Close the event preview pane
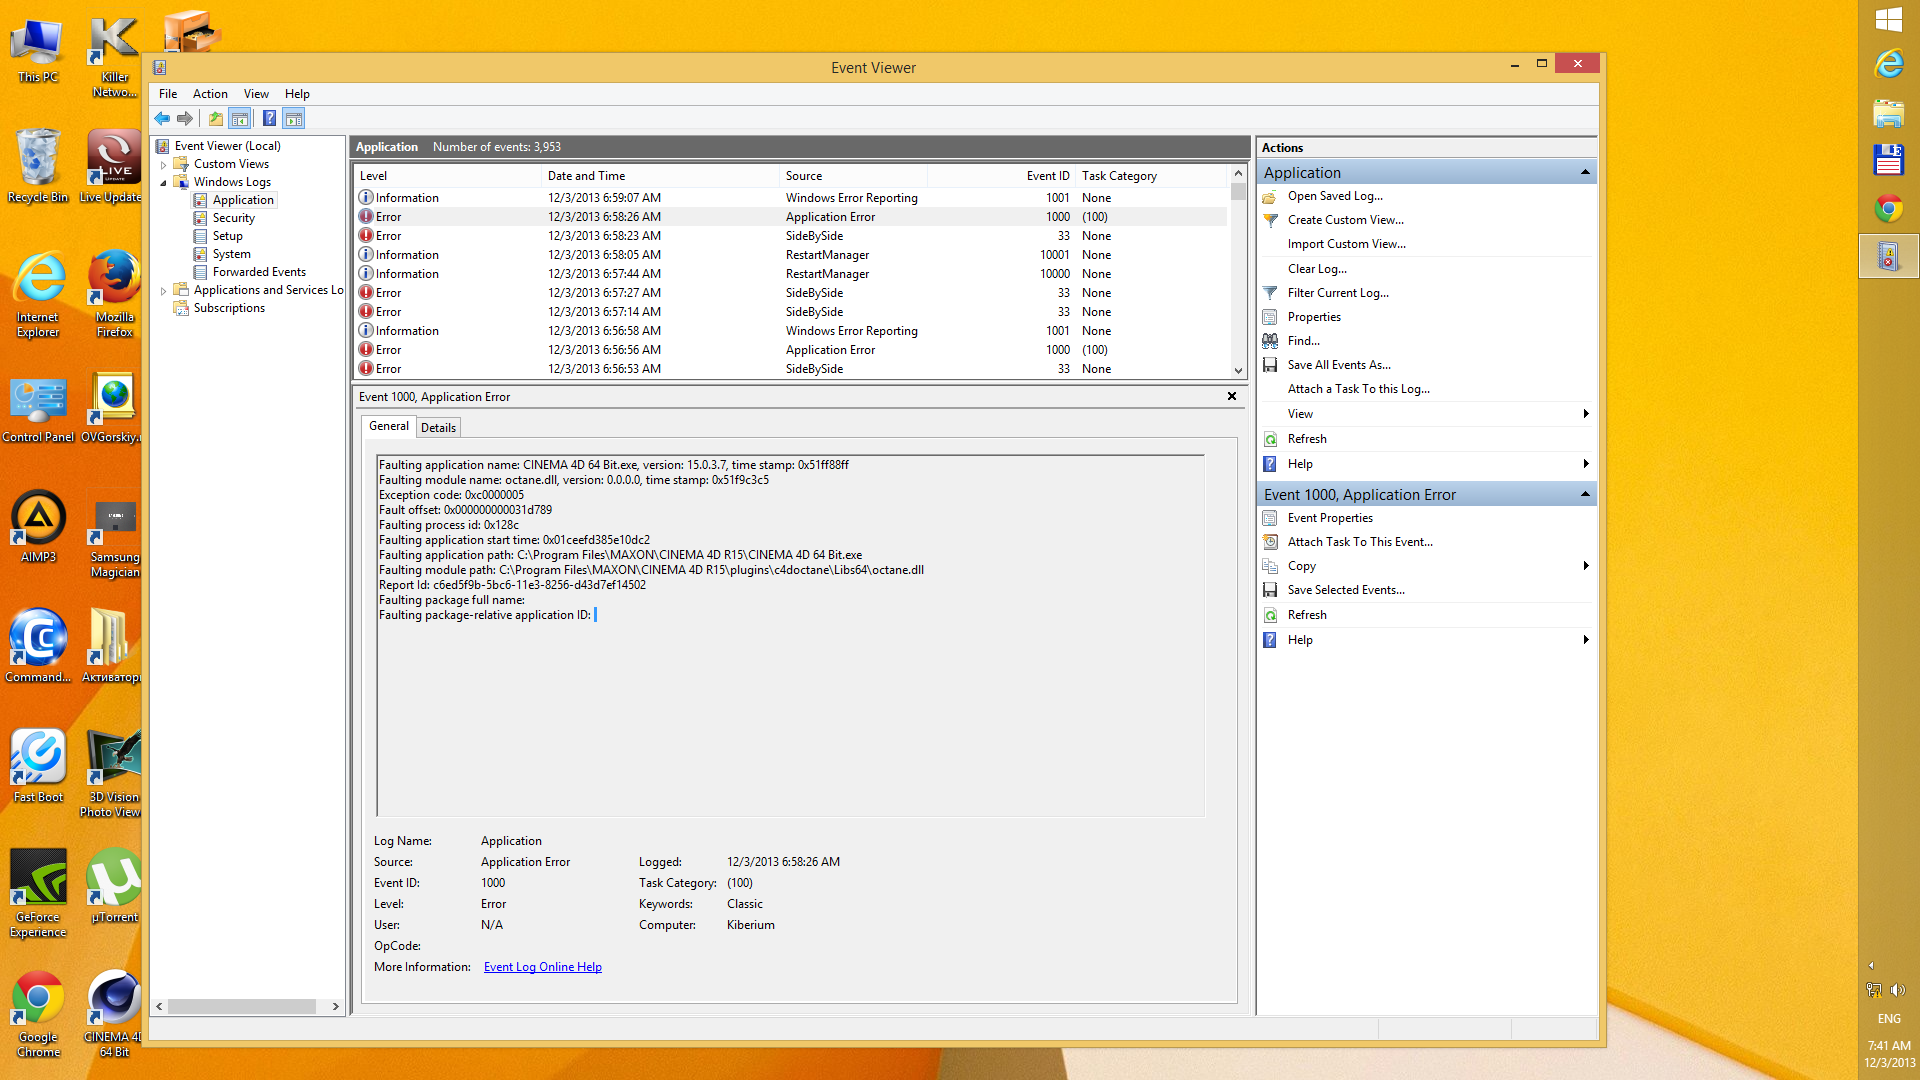The image size is (1920, 1080). tap(1232, 397)
